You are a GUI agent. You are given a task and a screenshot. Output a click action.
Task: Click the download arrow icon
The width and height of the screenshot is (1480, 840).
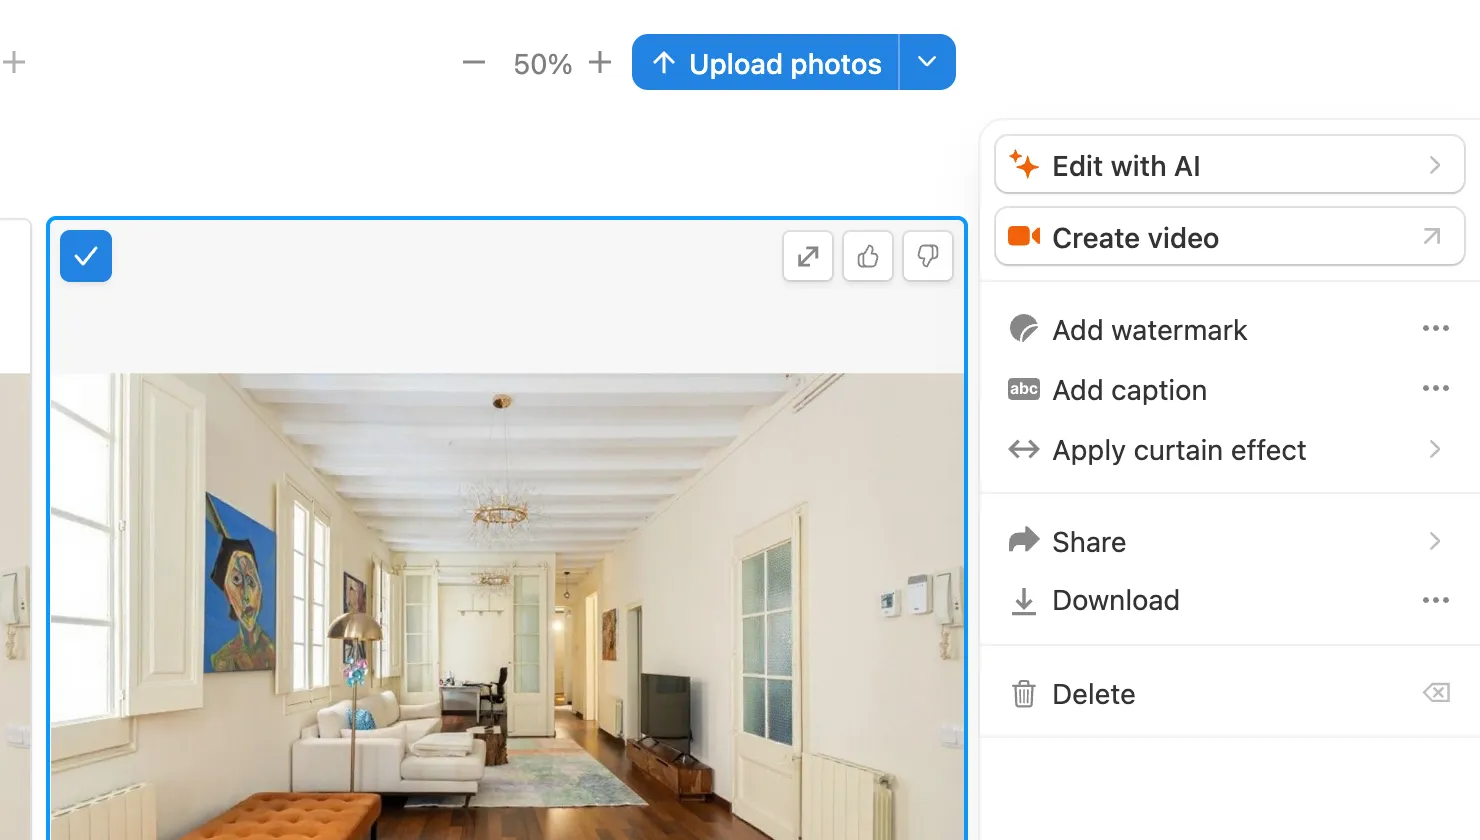pos(1024,601)
